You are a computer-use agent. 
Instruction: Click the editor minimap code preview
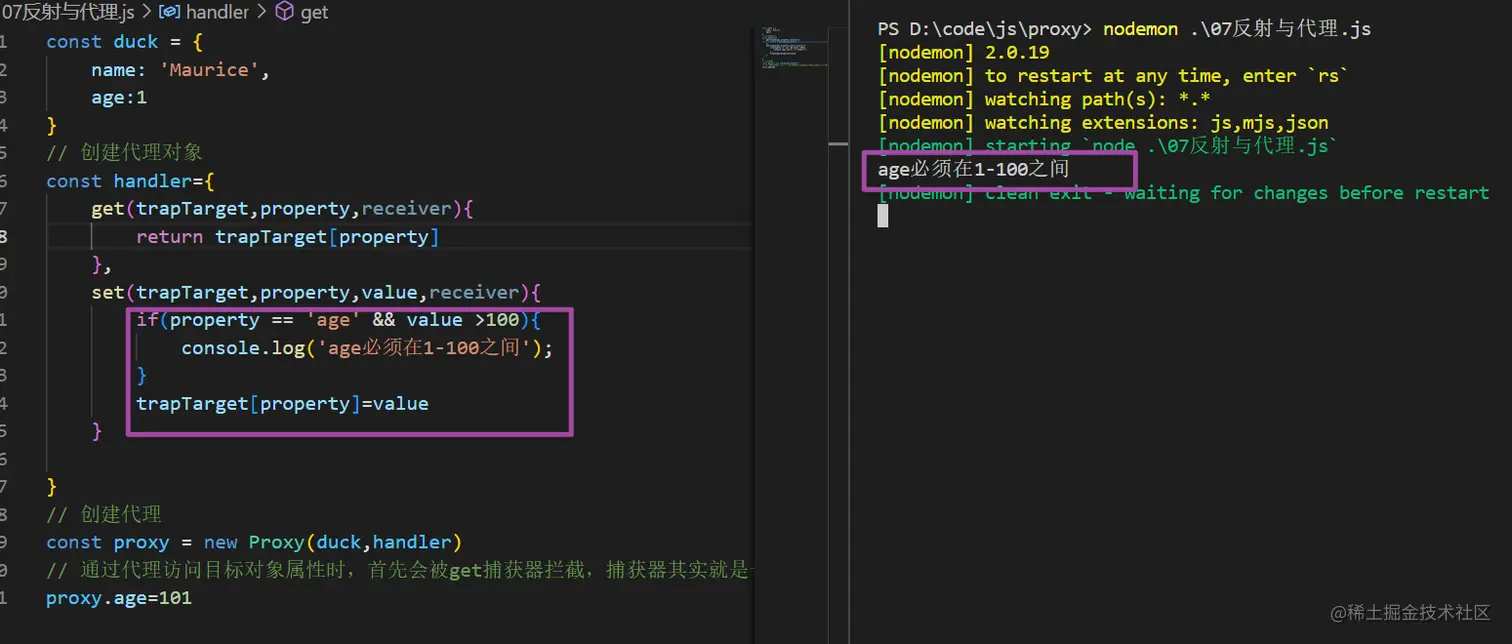(x=794, y=47)
